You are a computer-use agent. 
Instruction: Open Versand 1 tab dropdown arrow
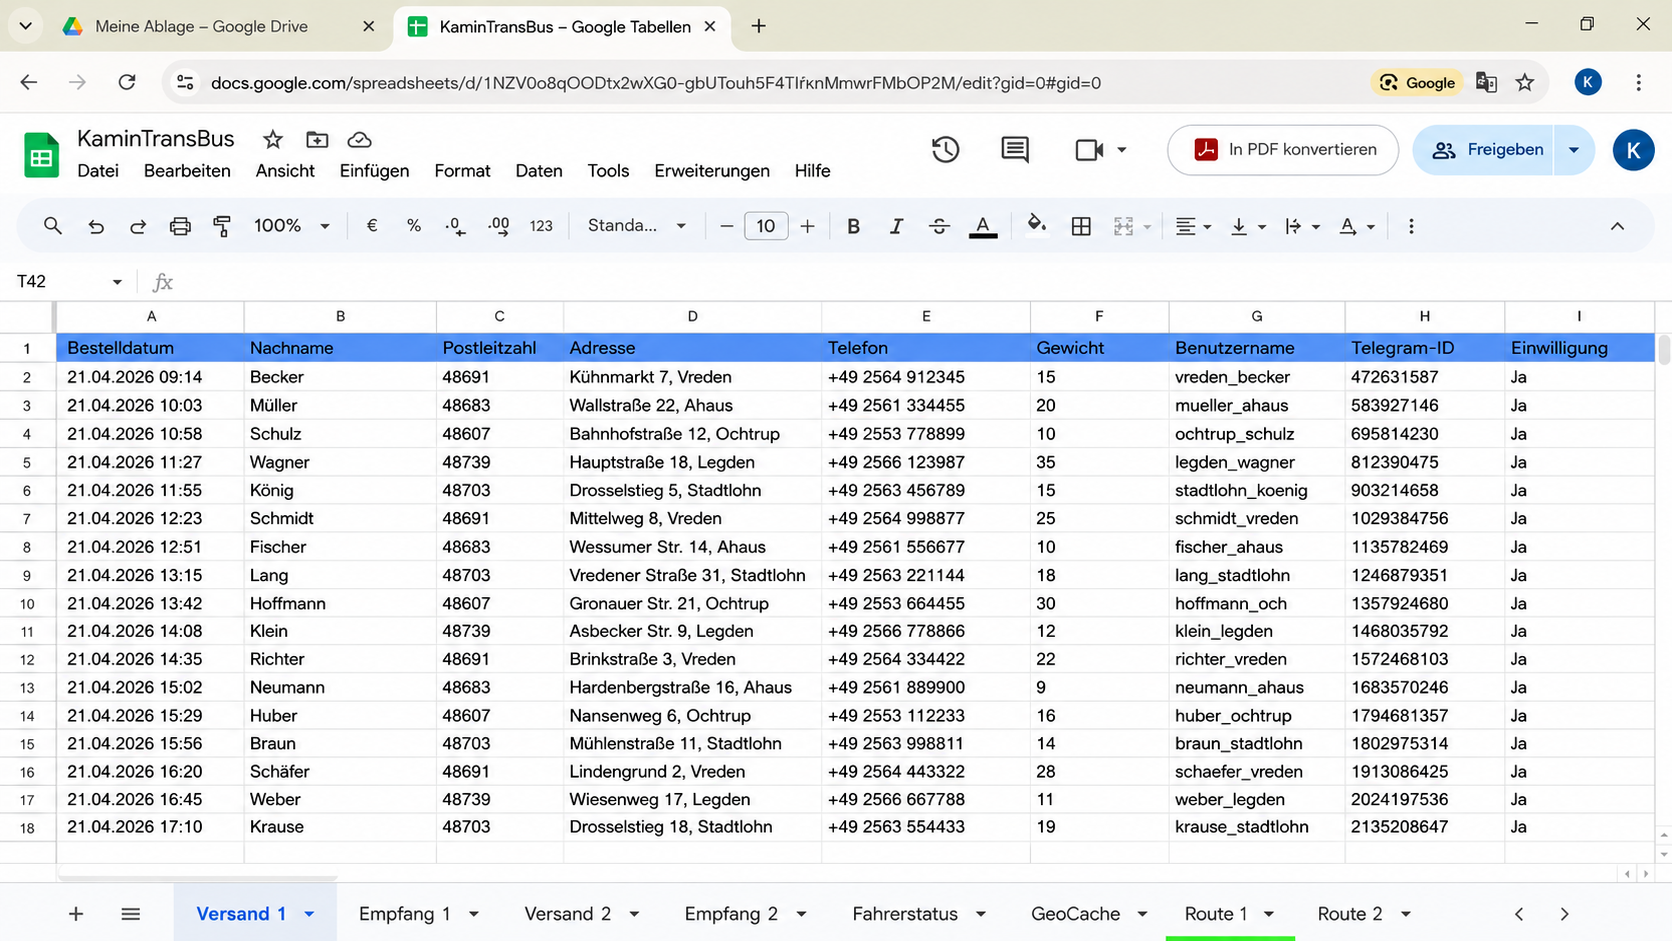pos(309,914)
